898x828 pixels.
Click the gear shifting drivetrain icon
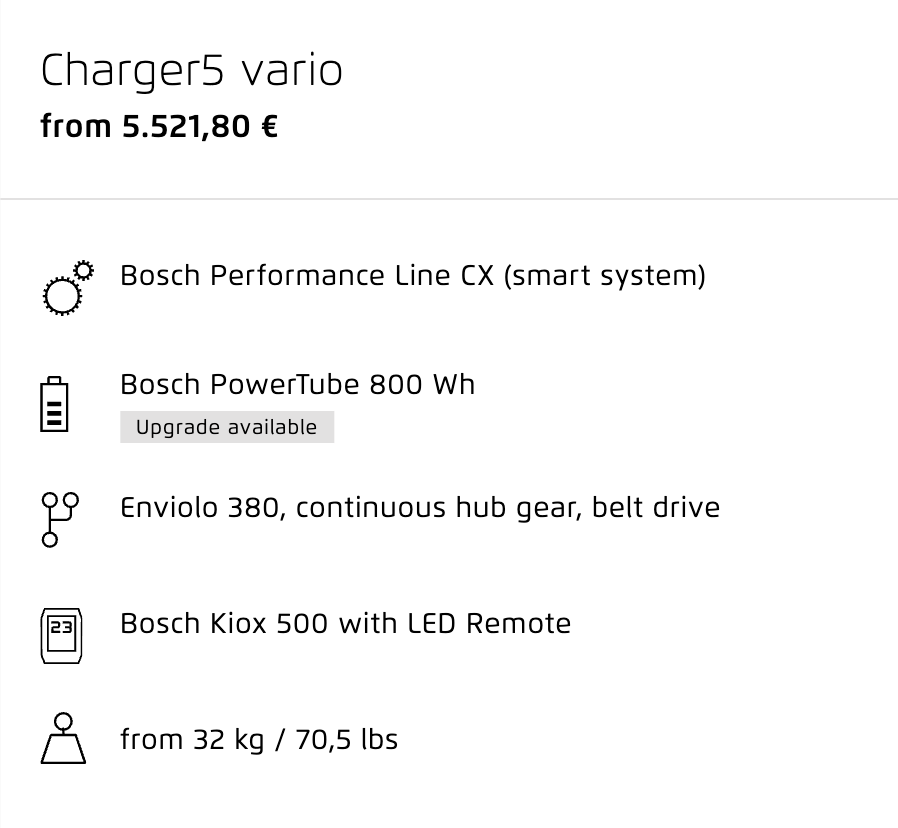pos(60,520)
